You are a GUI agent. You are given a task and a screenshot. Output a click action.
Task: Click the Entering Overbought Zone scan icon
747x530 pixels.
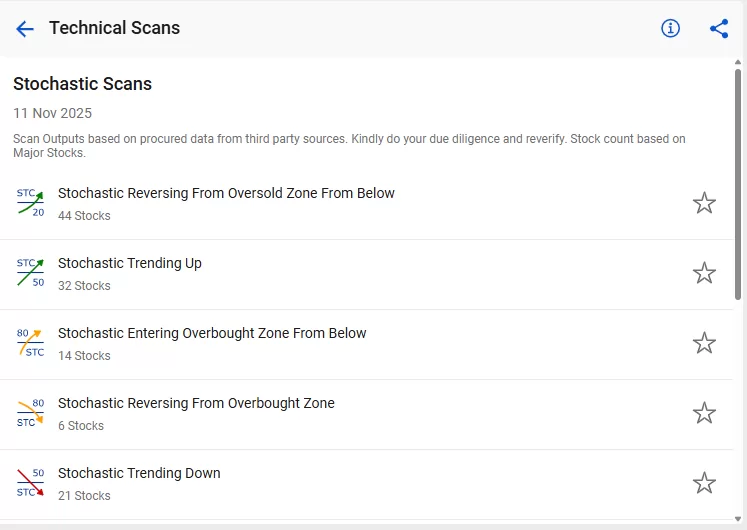pyautogui.click(x=30, y=343)
